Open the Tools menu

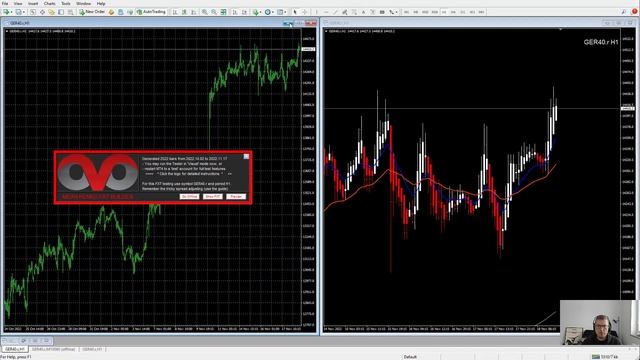pos(66,3)
